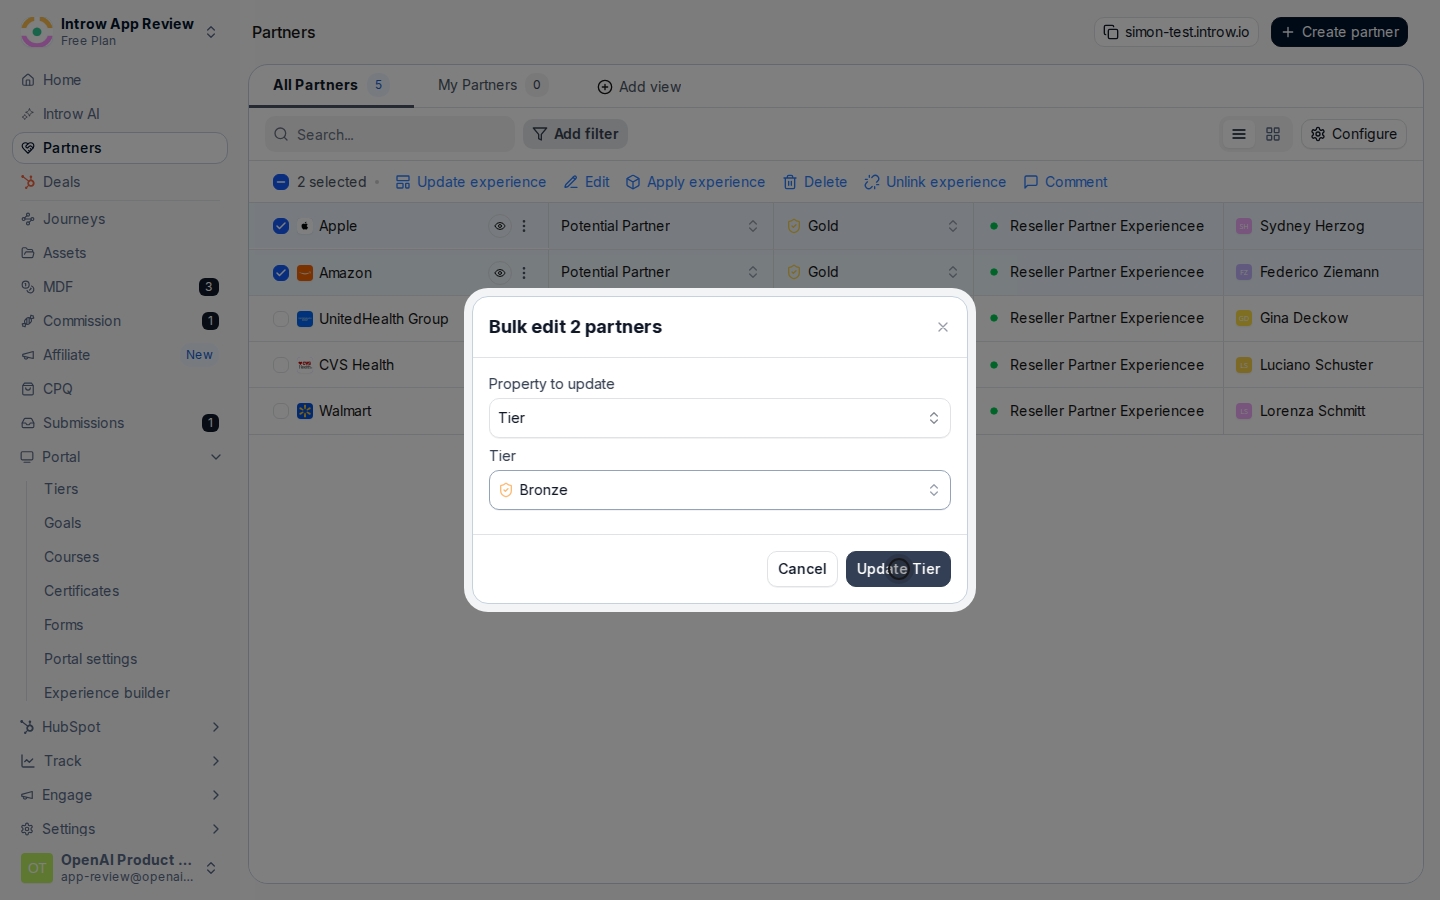The width and height of the screenshot is (1440, 900).
Task: Open Amazon's Potential Partner dropdown
Action: pos(660,272)
